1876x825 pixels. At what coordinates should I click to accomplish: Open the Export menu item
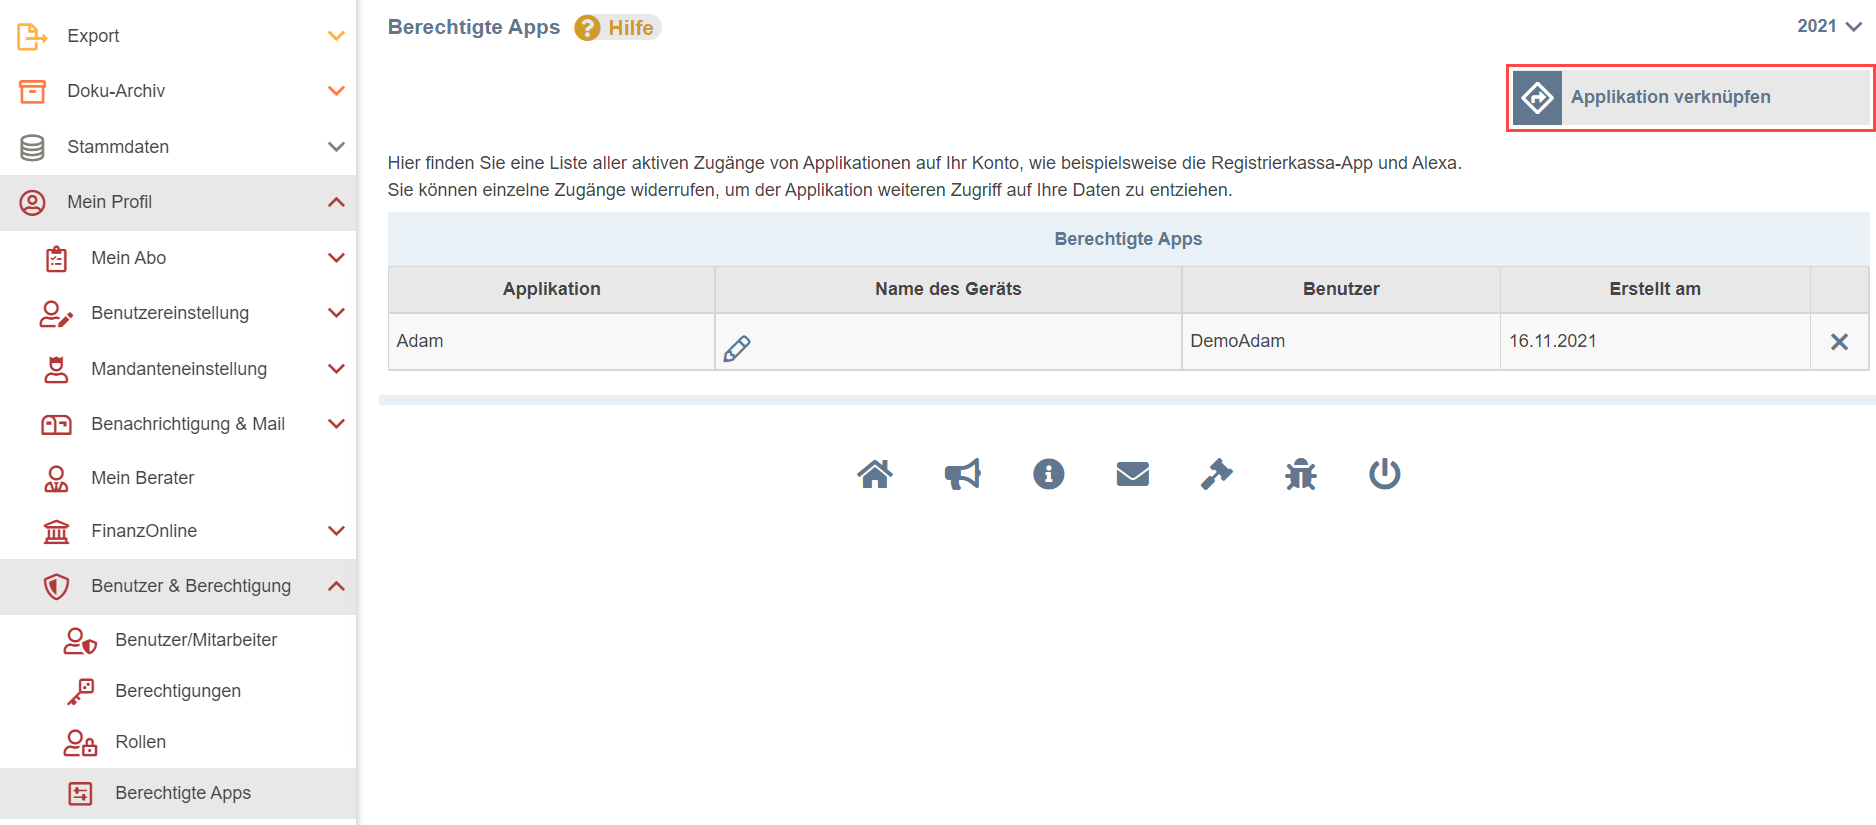[x=178, y=36]
